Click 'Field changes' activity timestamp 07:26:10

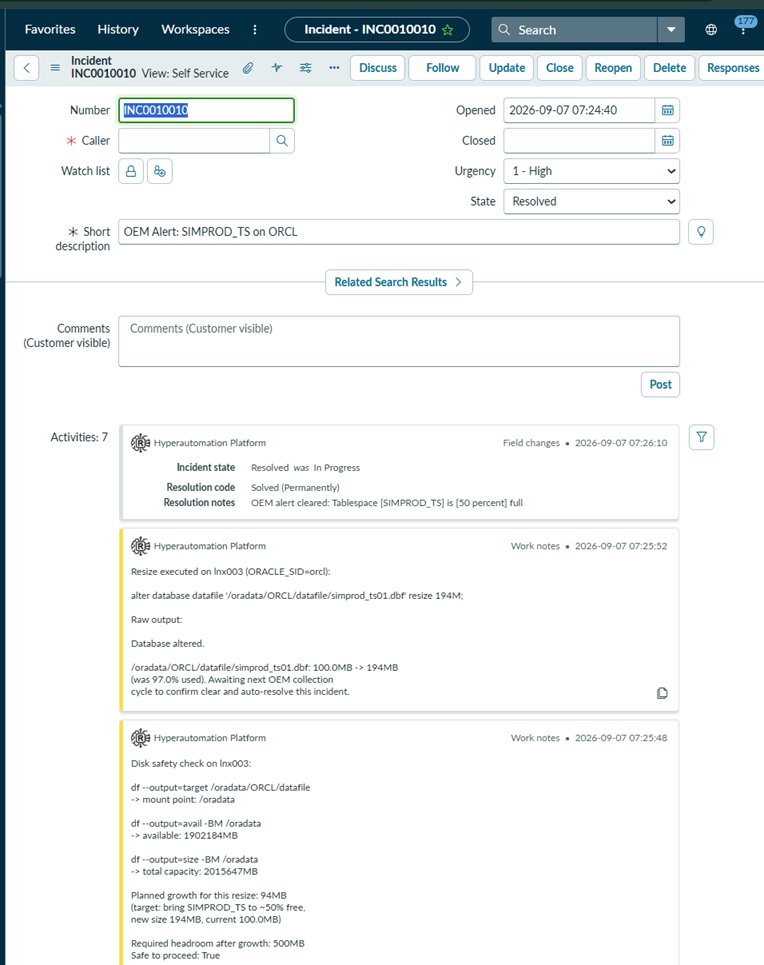[x=621, y=443]
